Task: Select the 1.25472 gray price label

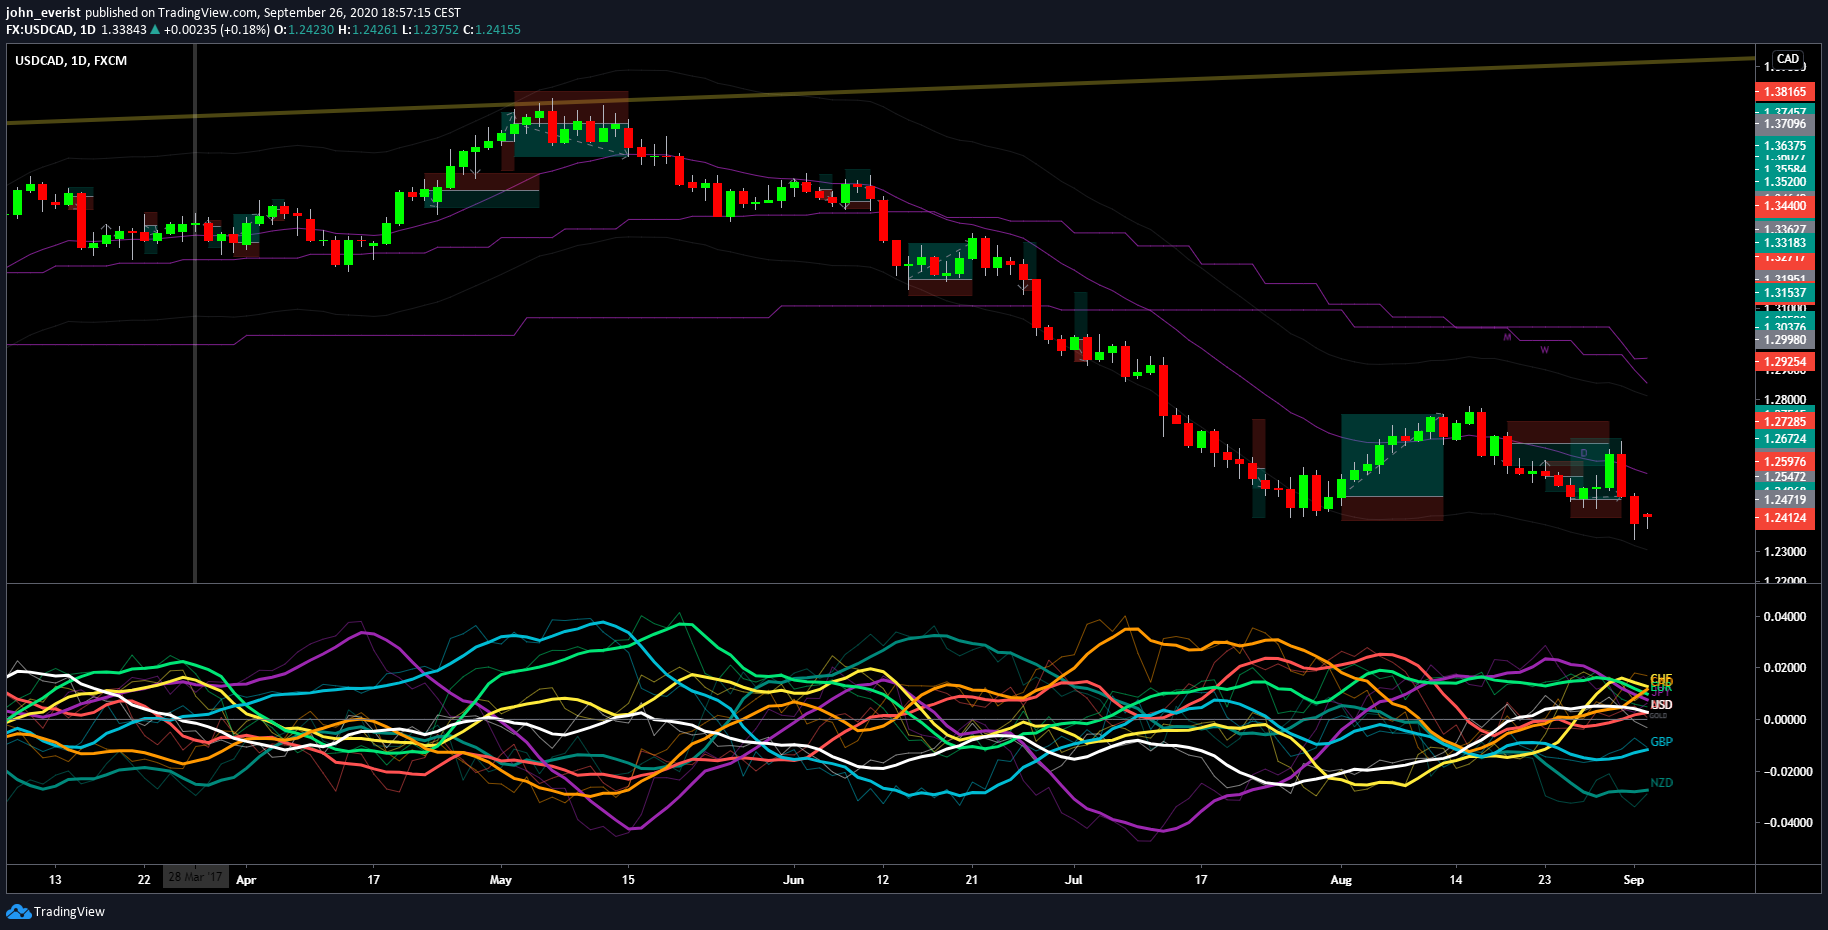Action: 1785,477
